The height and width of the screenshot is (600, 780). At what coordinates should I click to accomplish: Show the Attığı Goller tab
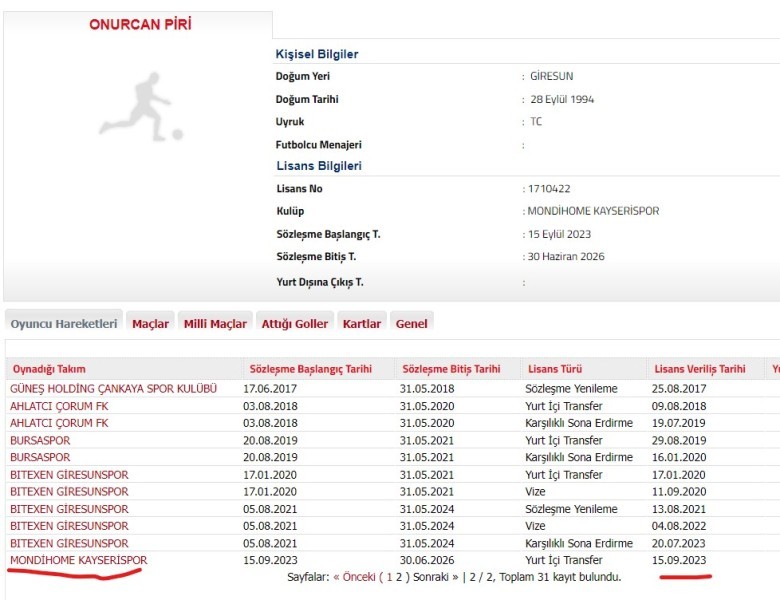[294, 324]
